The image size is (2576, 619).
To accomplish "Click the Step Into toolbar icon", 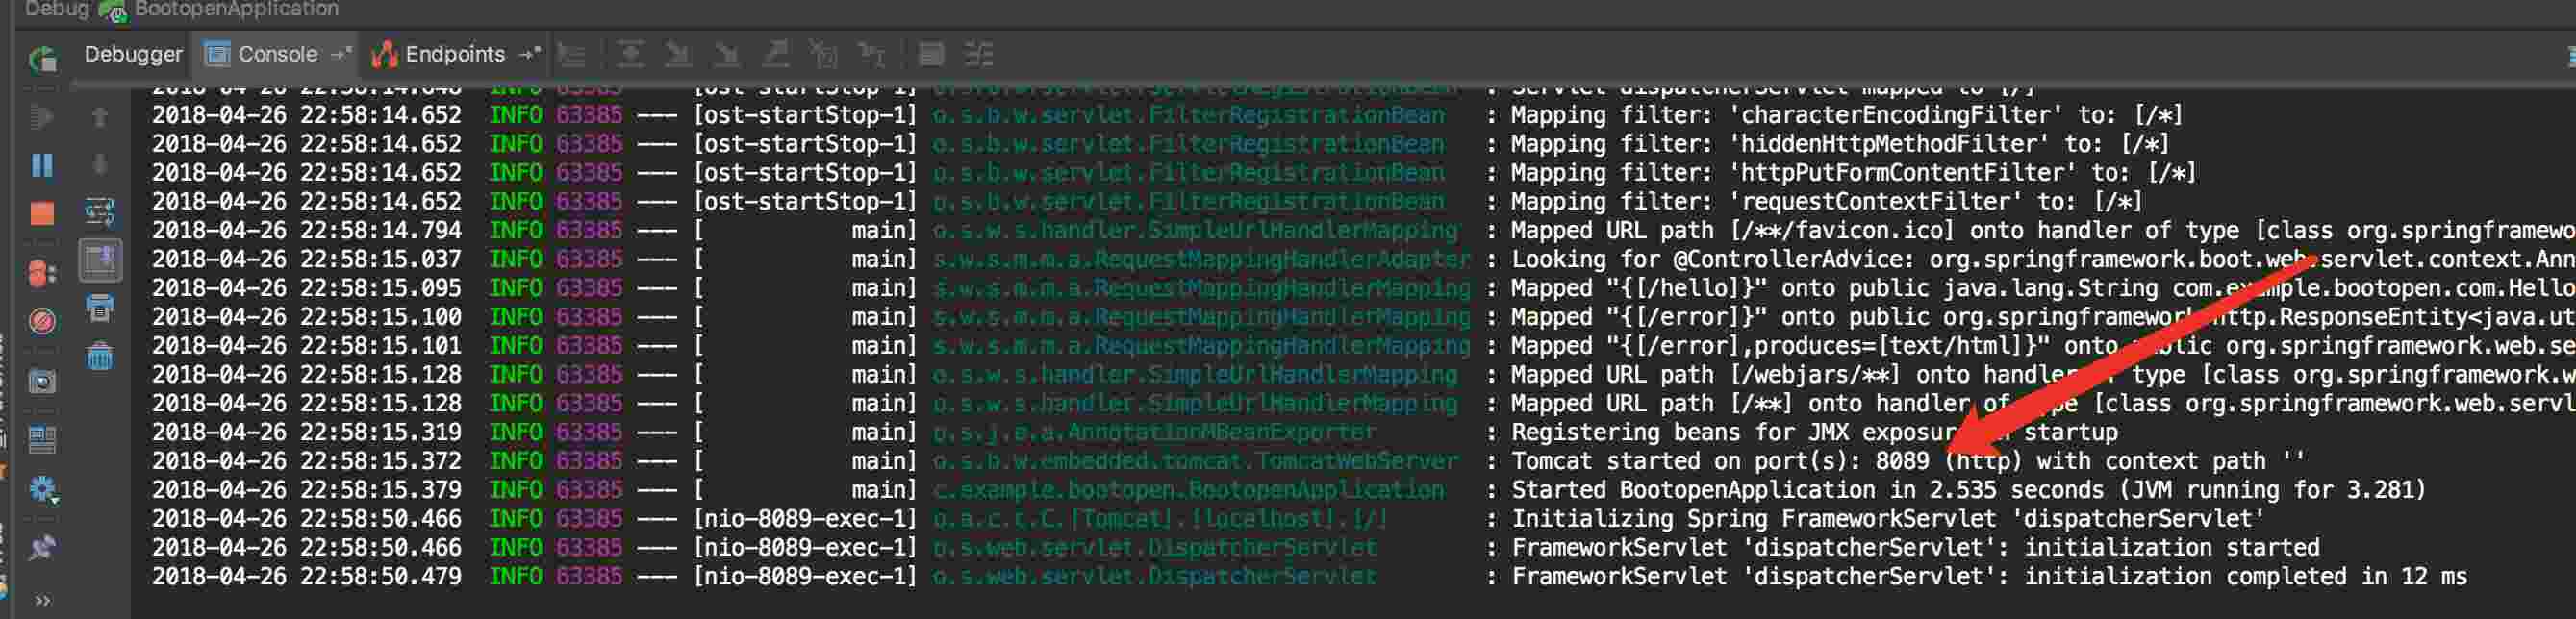I will [x=678, y=54].
